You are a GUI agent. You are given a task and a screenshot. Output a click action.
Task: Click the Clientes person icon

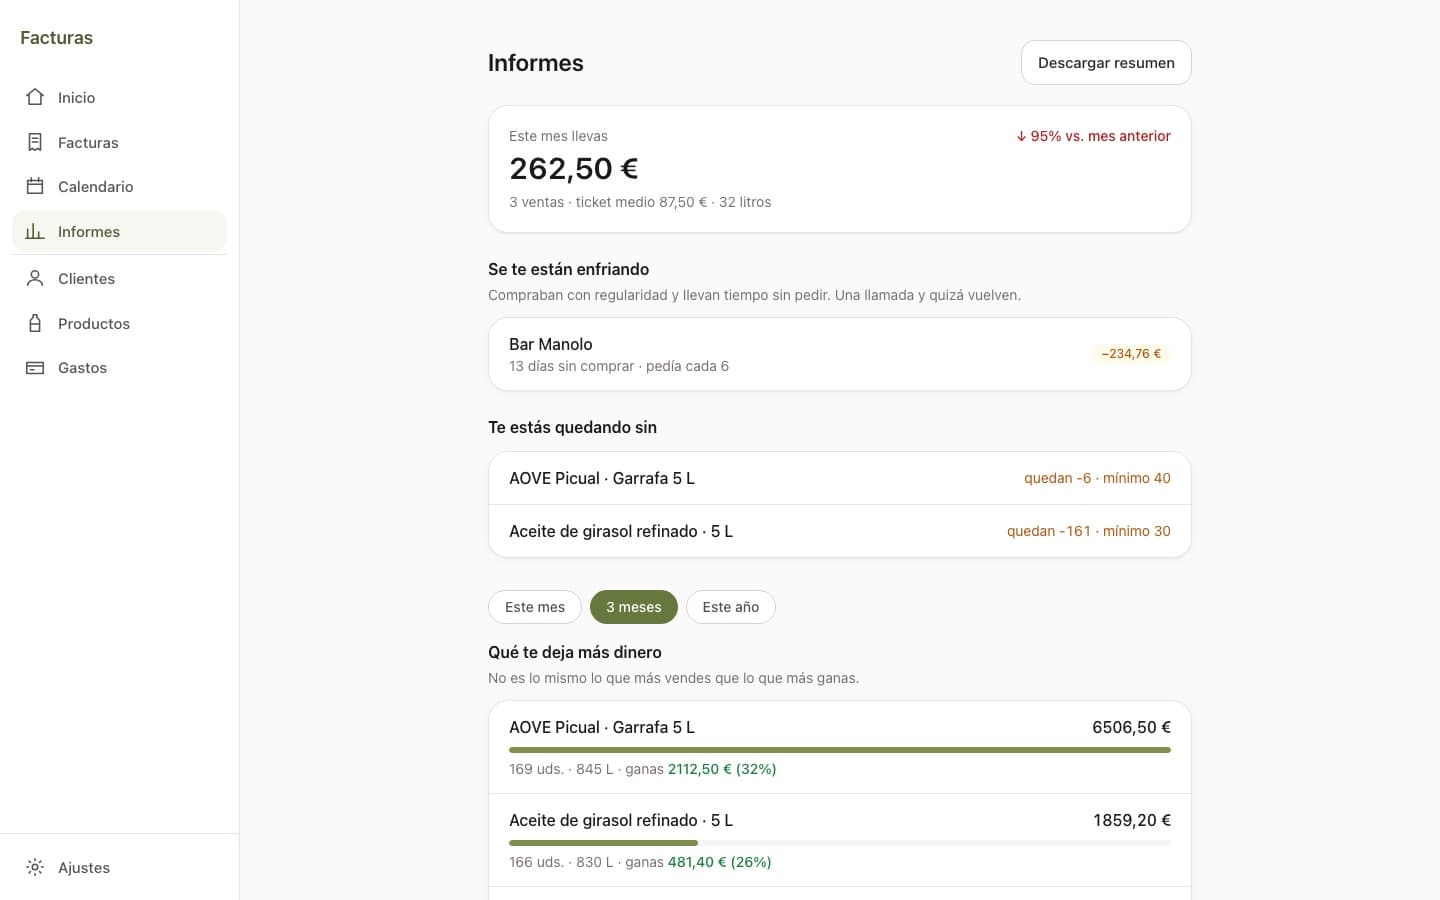pyautogui.click(x=35, y=278)
